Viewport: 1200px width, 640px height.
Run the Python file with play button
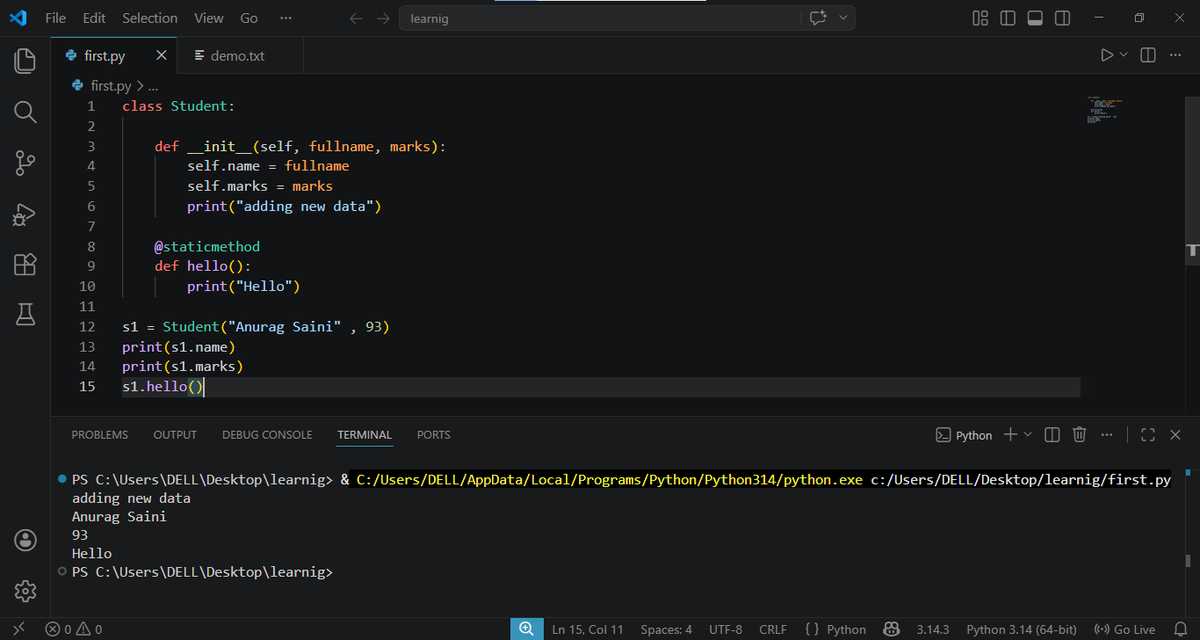1107,55
